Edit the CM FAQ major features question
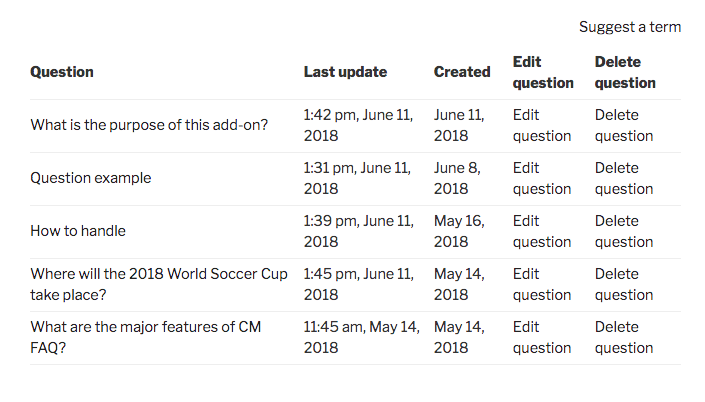 tap(541, 337)
